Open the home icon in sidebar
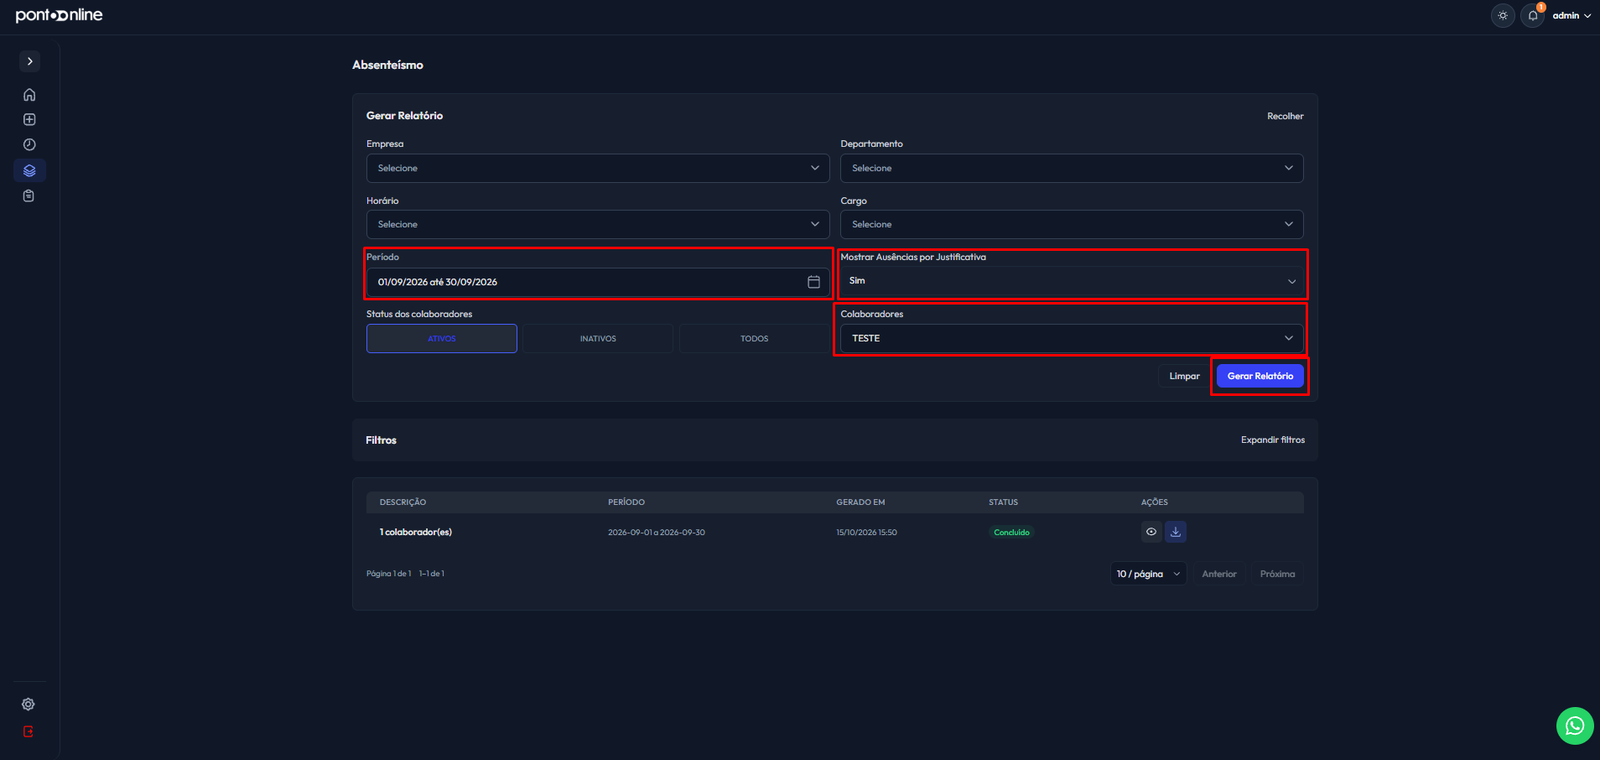The width and height of the screenshot is (1600, 760). coord(29,95)
